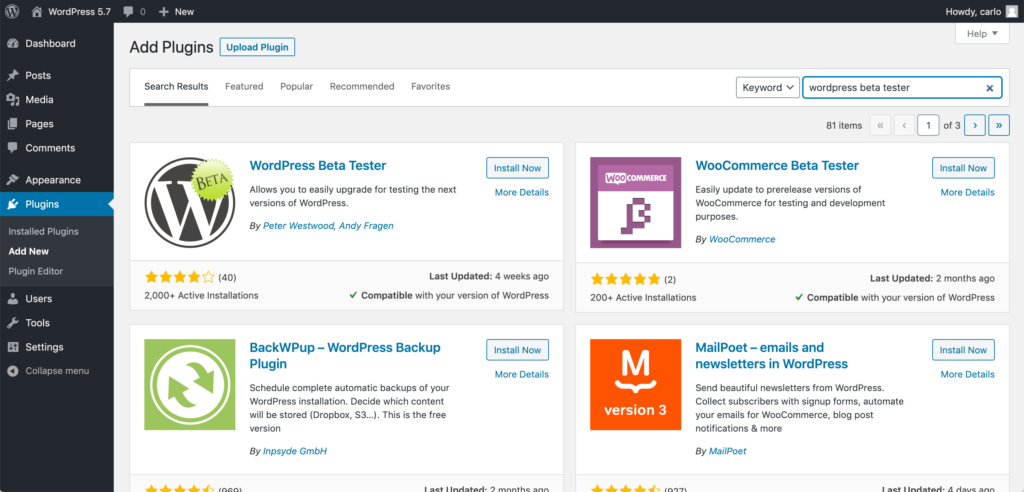This screenshot has height=492, width=1024.
Task: Install MailPoet plugin now
Action: point(963,350)
